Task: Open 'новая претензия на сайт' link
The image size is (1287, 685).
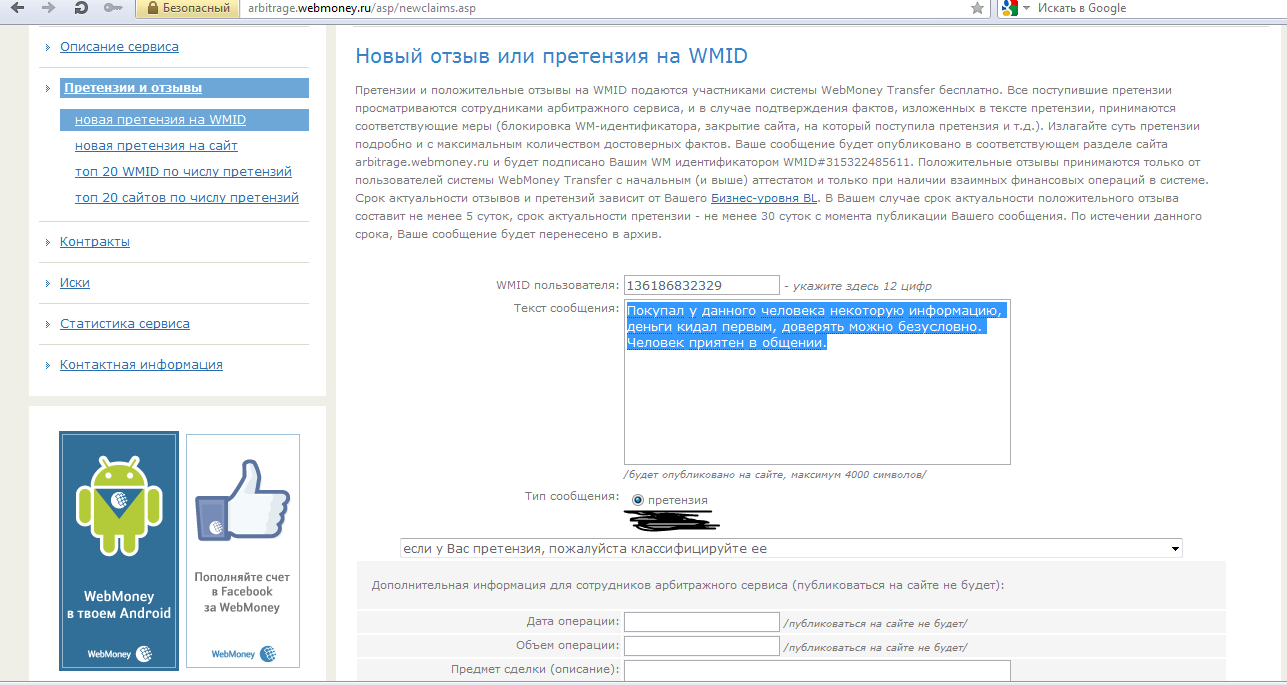Action: pos(156,146)
